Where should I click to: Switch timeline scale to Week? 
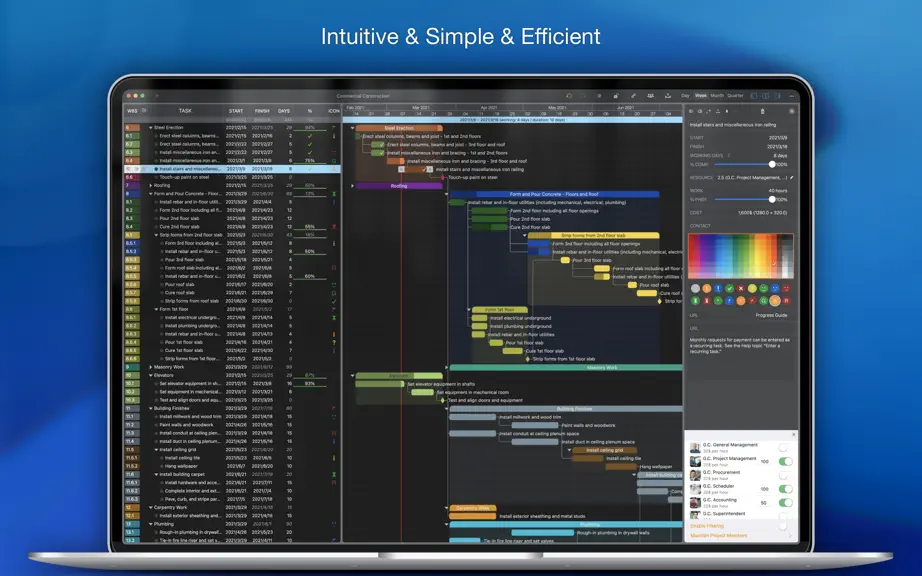pyautogui.click(x=701, y=95)
